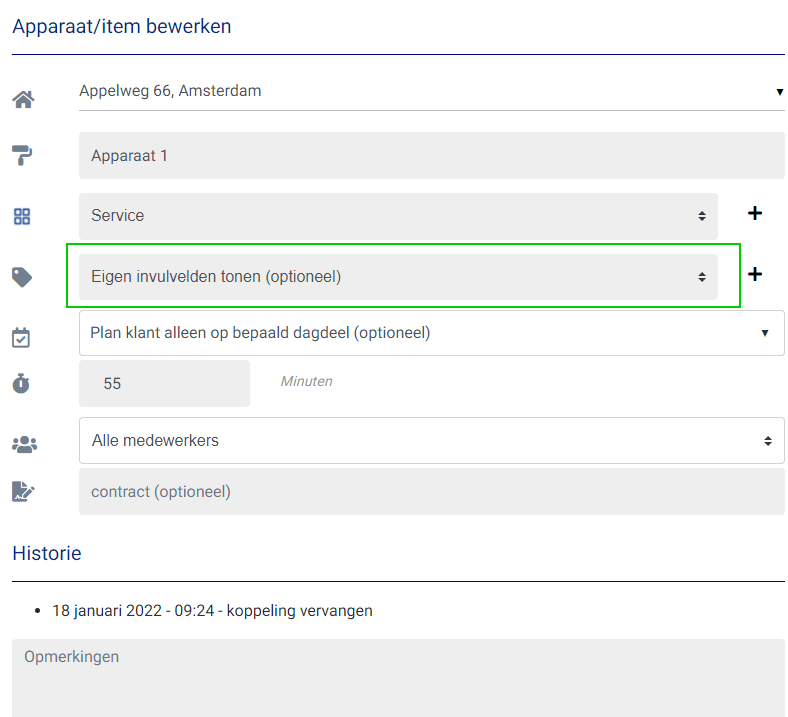Click the Apparaat 1 name field
This screenshot has height=717, width=788.
click(x=431, y=156)
